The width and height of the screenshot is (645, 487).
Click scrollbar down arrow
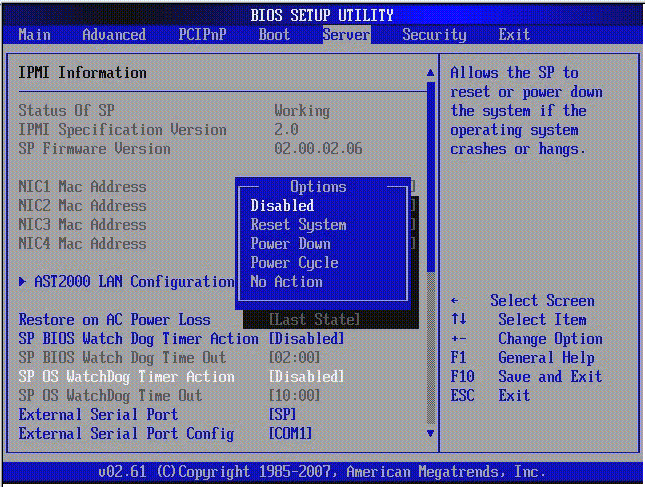pyautogui.click(x=431, y=433)
